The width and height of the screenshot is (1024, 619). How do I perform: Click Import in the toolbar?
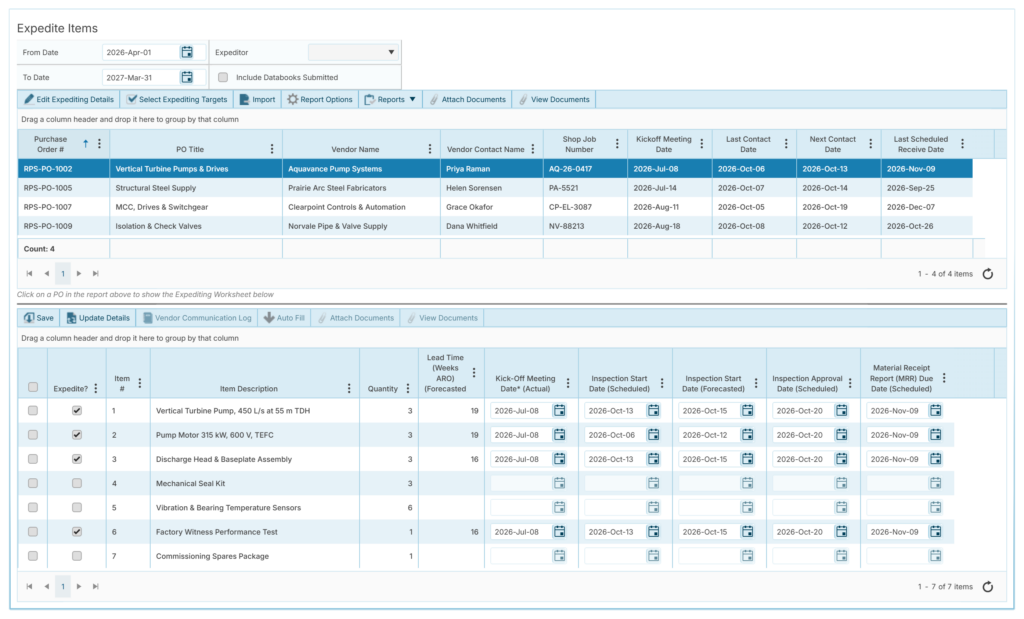257,99
